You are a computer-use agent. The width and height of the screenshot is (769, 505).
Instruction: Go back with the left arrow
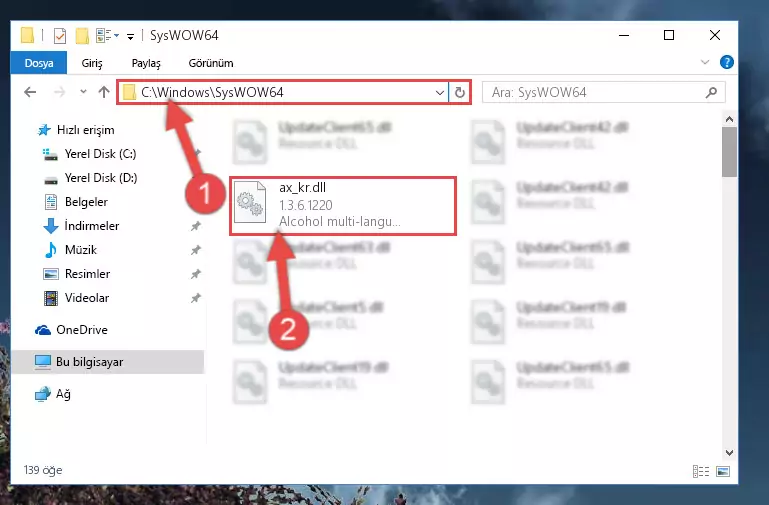click(x=30, y=92)
